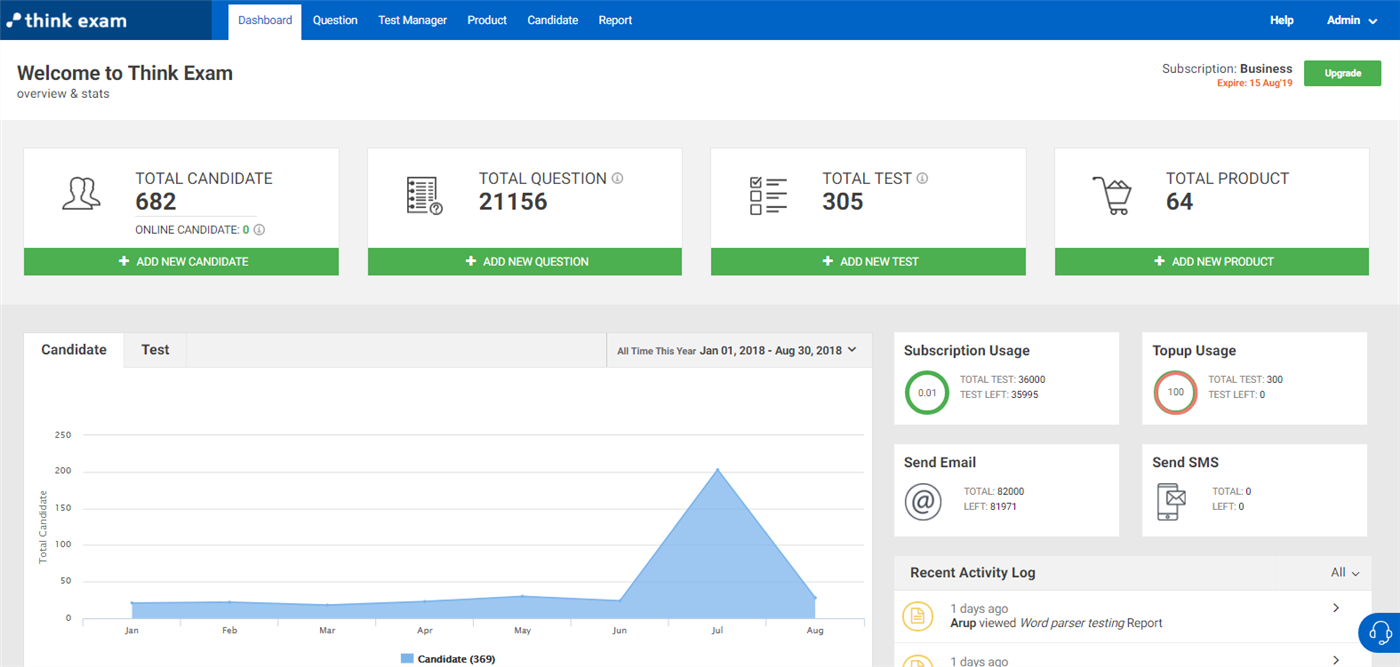Open the Recent Activity Log All filter
This screenshot has height=667, width=1400.
coord(1345,573)
